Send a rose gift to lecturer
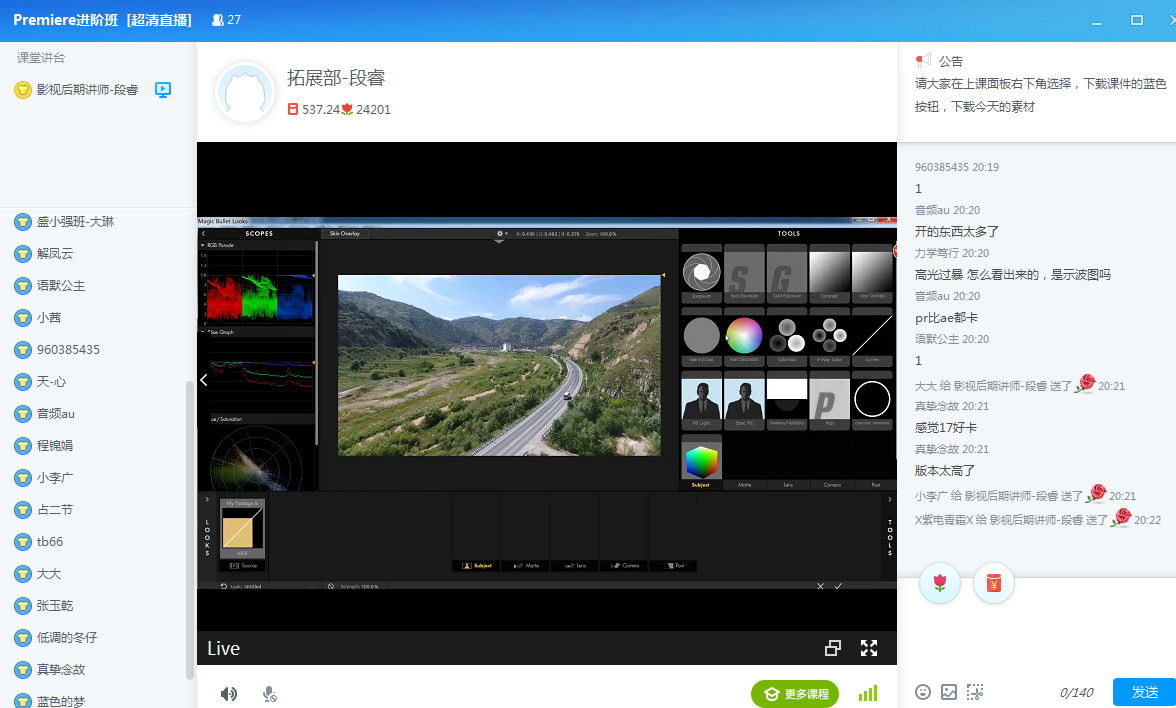This screenshot has height=708, width=1176. pos(939,583)
